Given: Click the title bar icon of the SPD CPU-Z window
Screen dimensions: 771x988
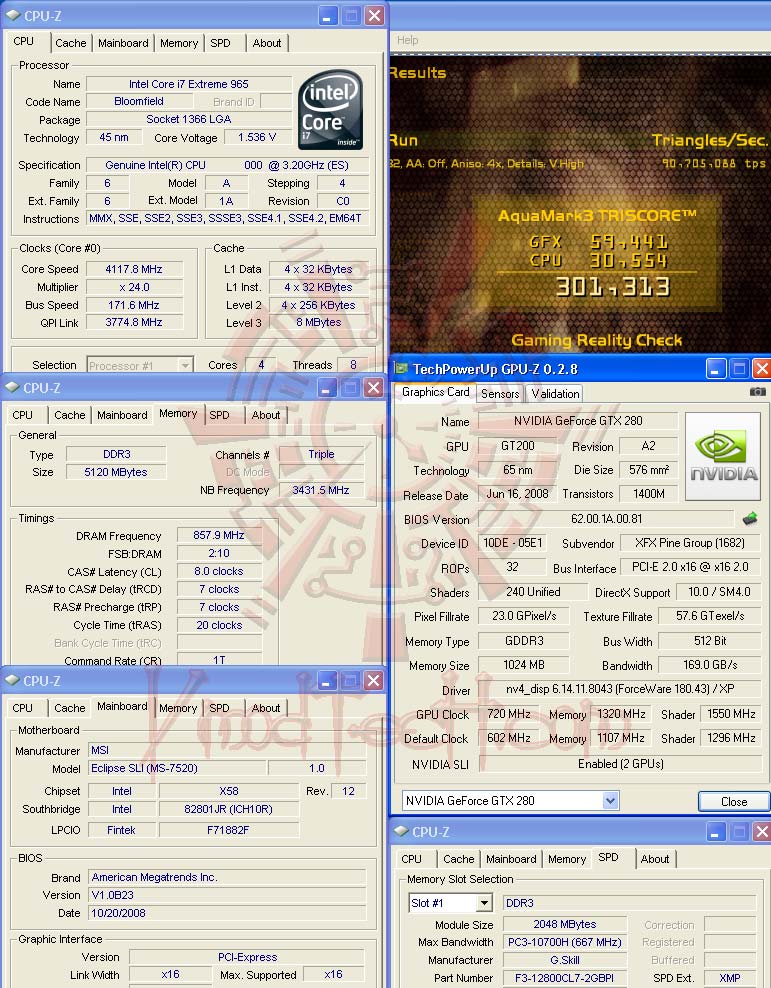Looking at the screenshot, I should (x=401, y=831).
